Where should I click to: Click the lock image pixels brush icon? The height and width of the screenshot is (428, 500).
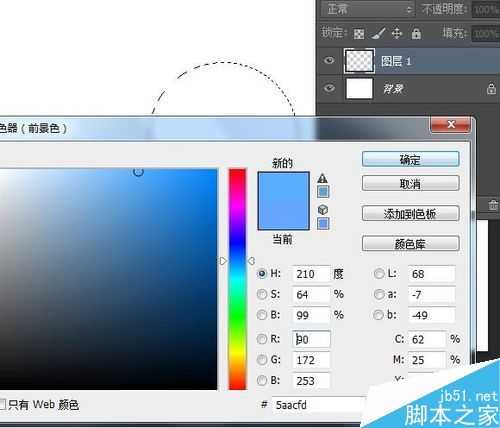click(378, 33)
